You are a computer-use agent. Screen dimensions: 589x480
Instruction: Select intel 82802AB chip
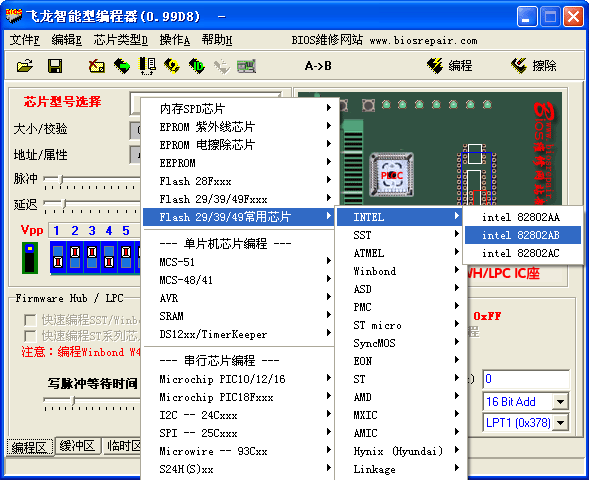tap(523, 235)
